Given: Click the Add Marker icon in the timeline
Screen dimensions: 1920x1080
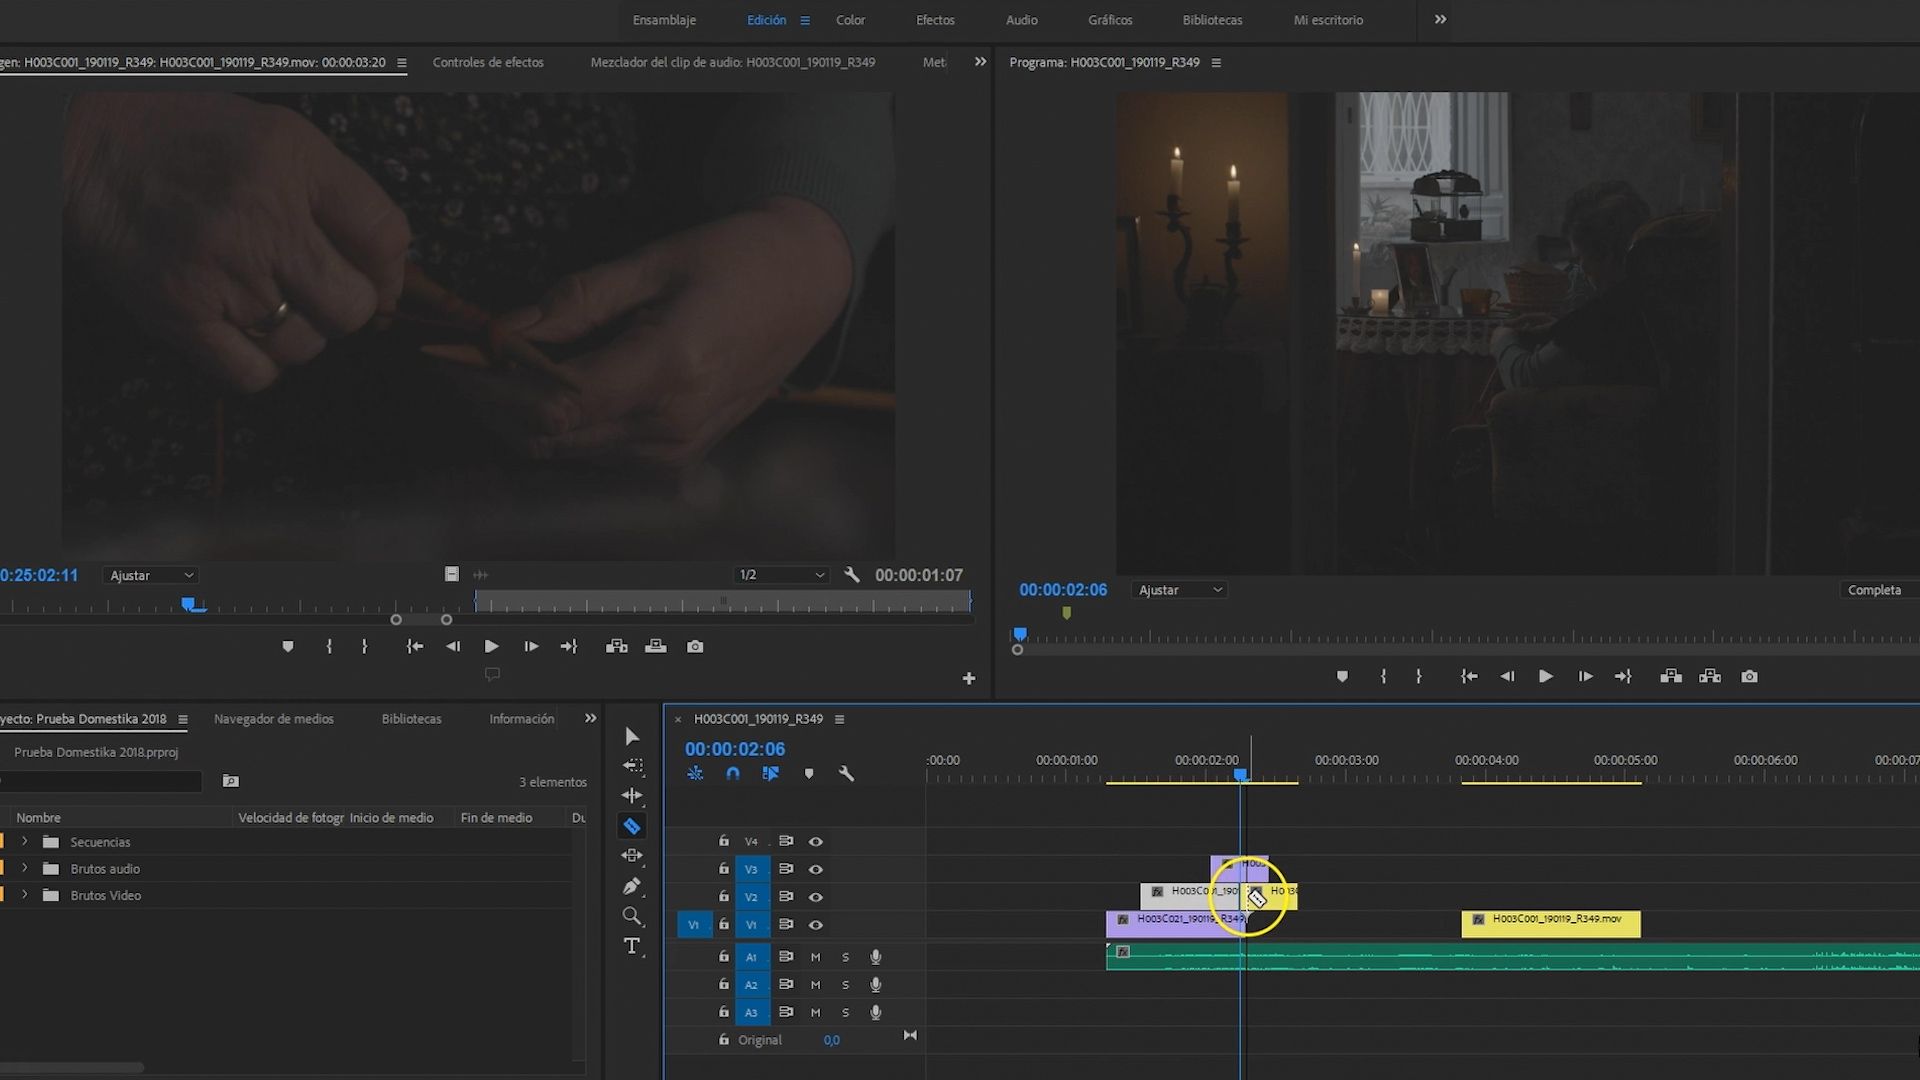Looking at the screenshot, I should pyautogui.click(x=809, y=773).
